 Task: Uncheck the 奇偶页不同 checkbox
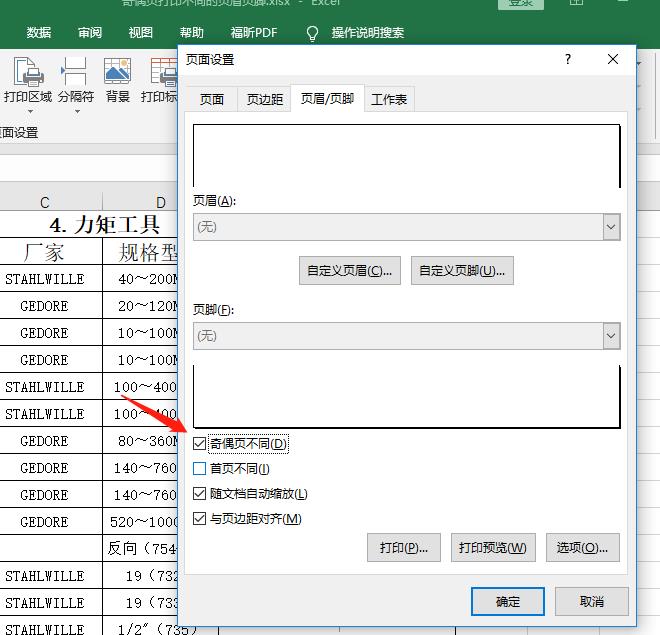click(x=200, y=443)
